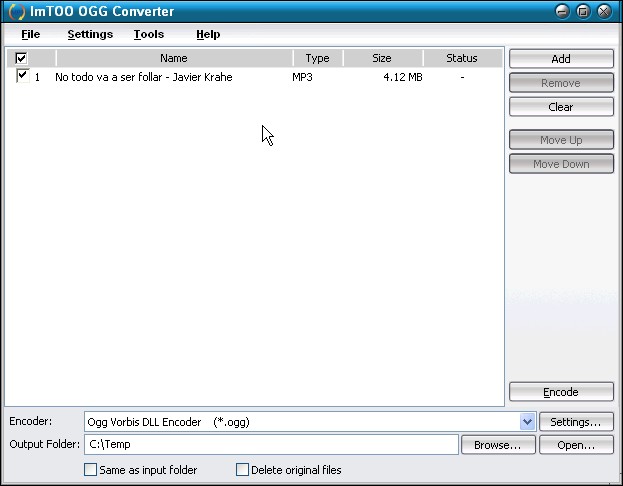Sort the list by the Type column header

click(317, 58)
